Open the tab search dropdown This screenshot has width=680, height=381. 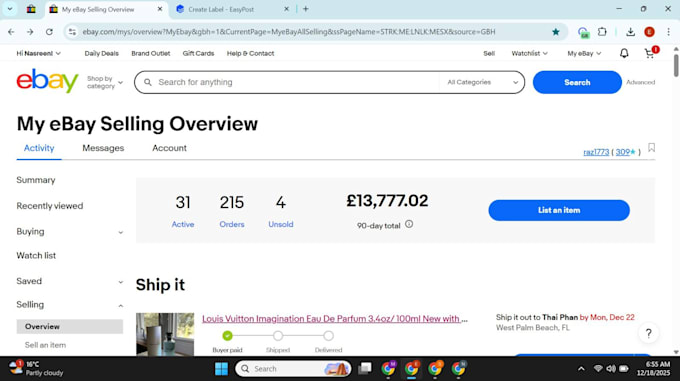coord(10,9)
